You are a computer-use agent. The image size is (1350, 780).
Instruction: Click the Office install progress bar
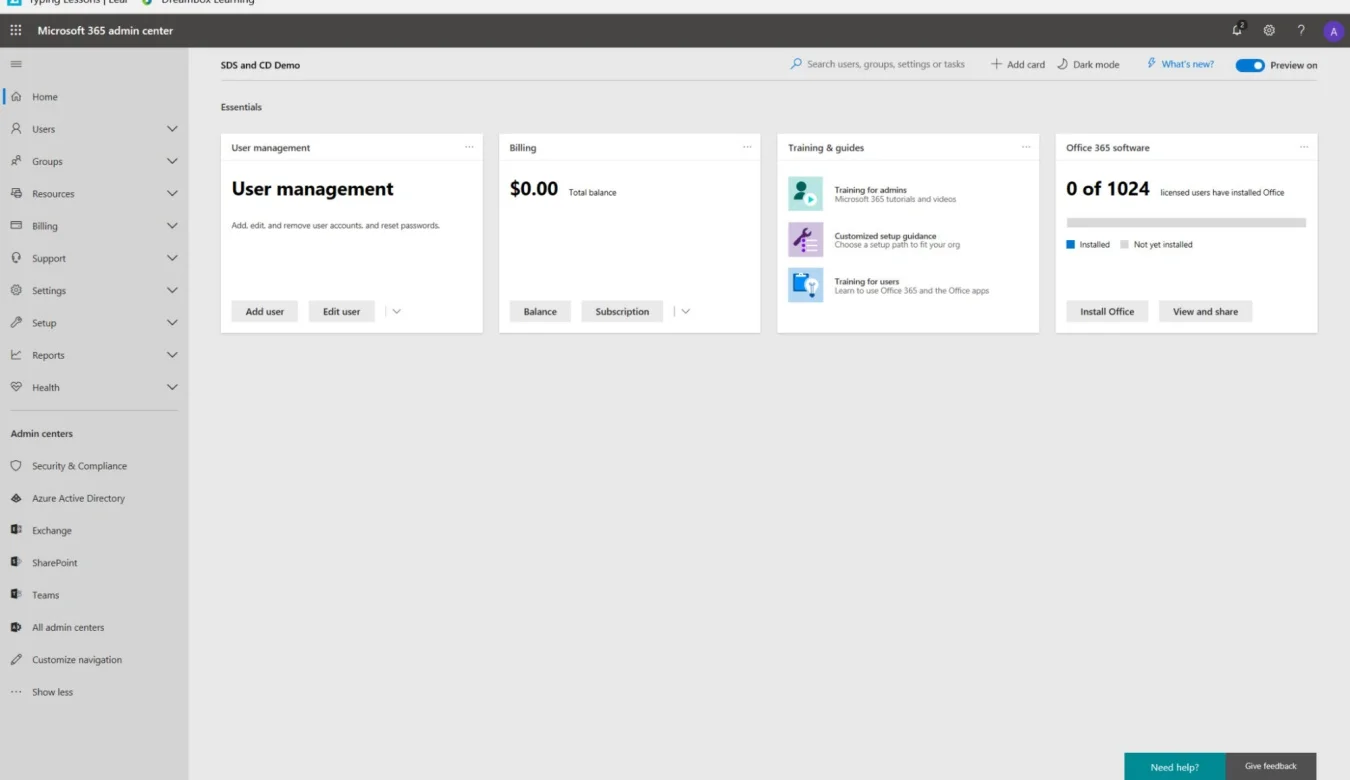[x=1186, y=223]
